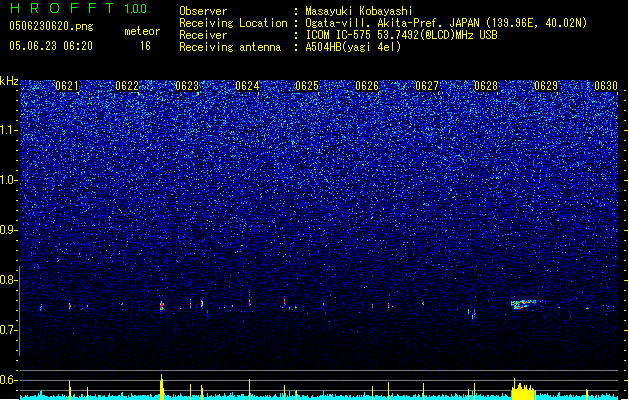Click the 0629 time marker
The image size is (629, 400).
tap(546, 86)
